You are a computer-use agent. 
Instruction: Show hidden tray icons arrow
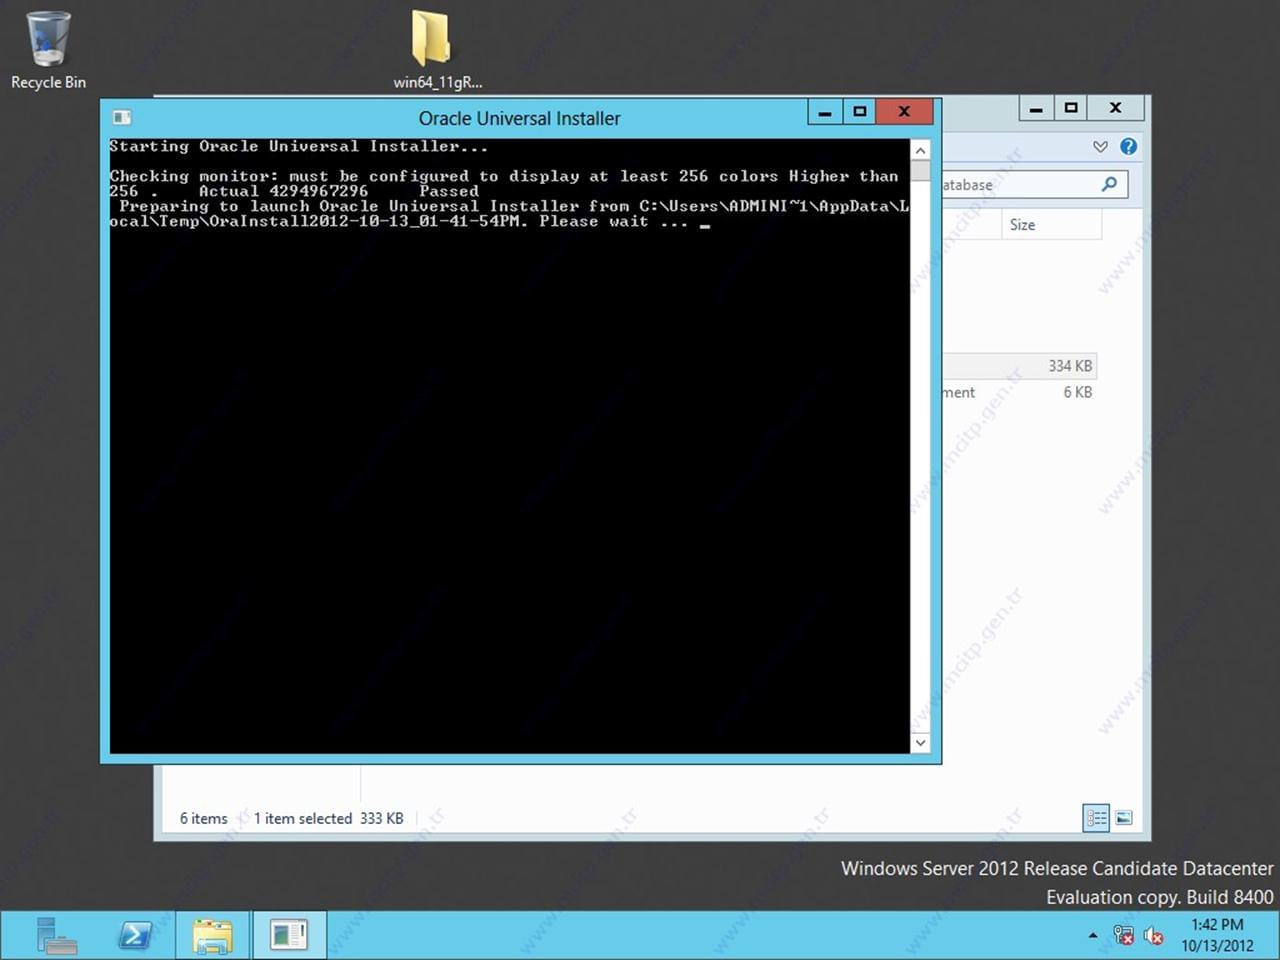pos(1093,936)
